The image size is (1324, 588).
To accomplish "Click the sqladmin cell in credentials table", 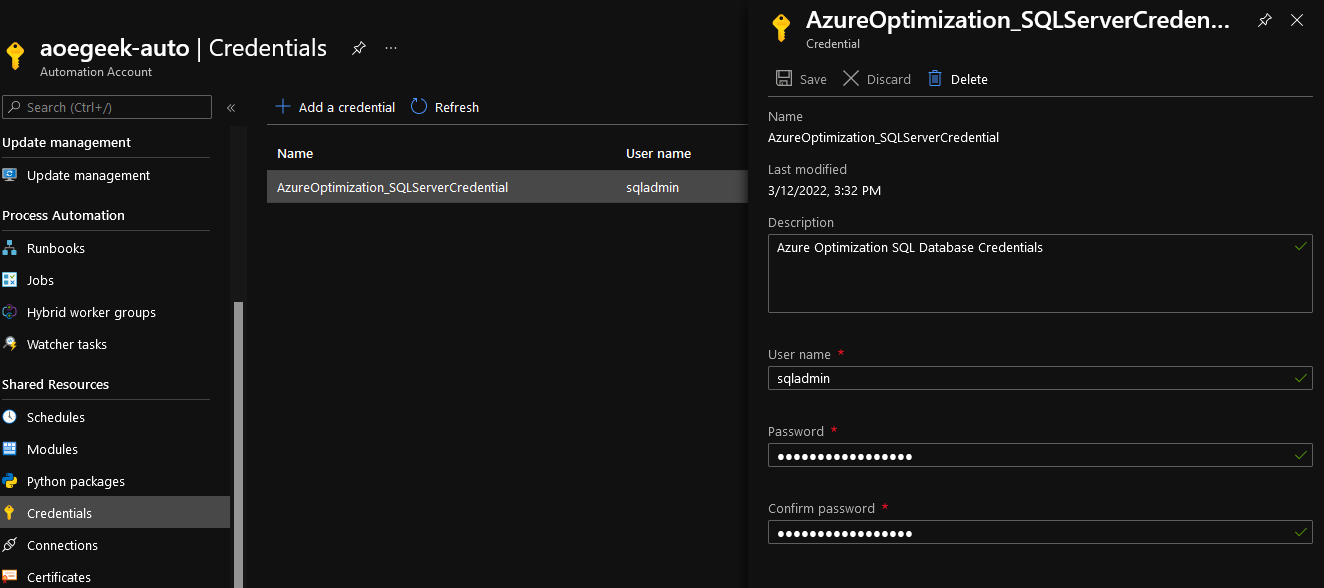I will tap(652, 187).
